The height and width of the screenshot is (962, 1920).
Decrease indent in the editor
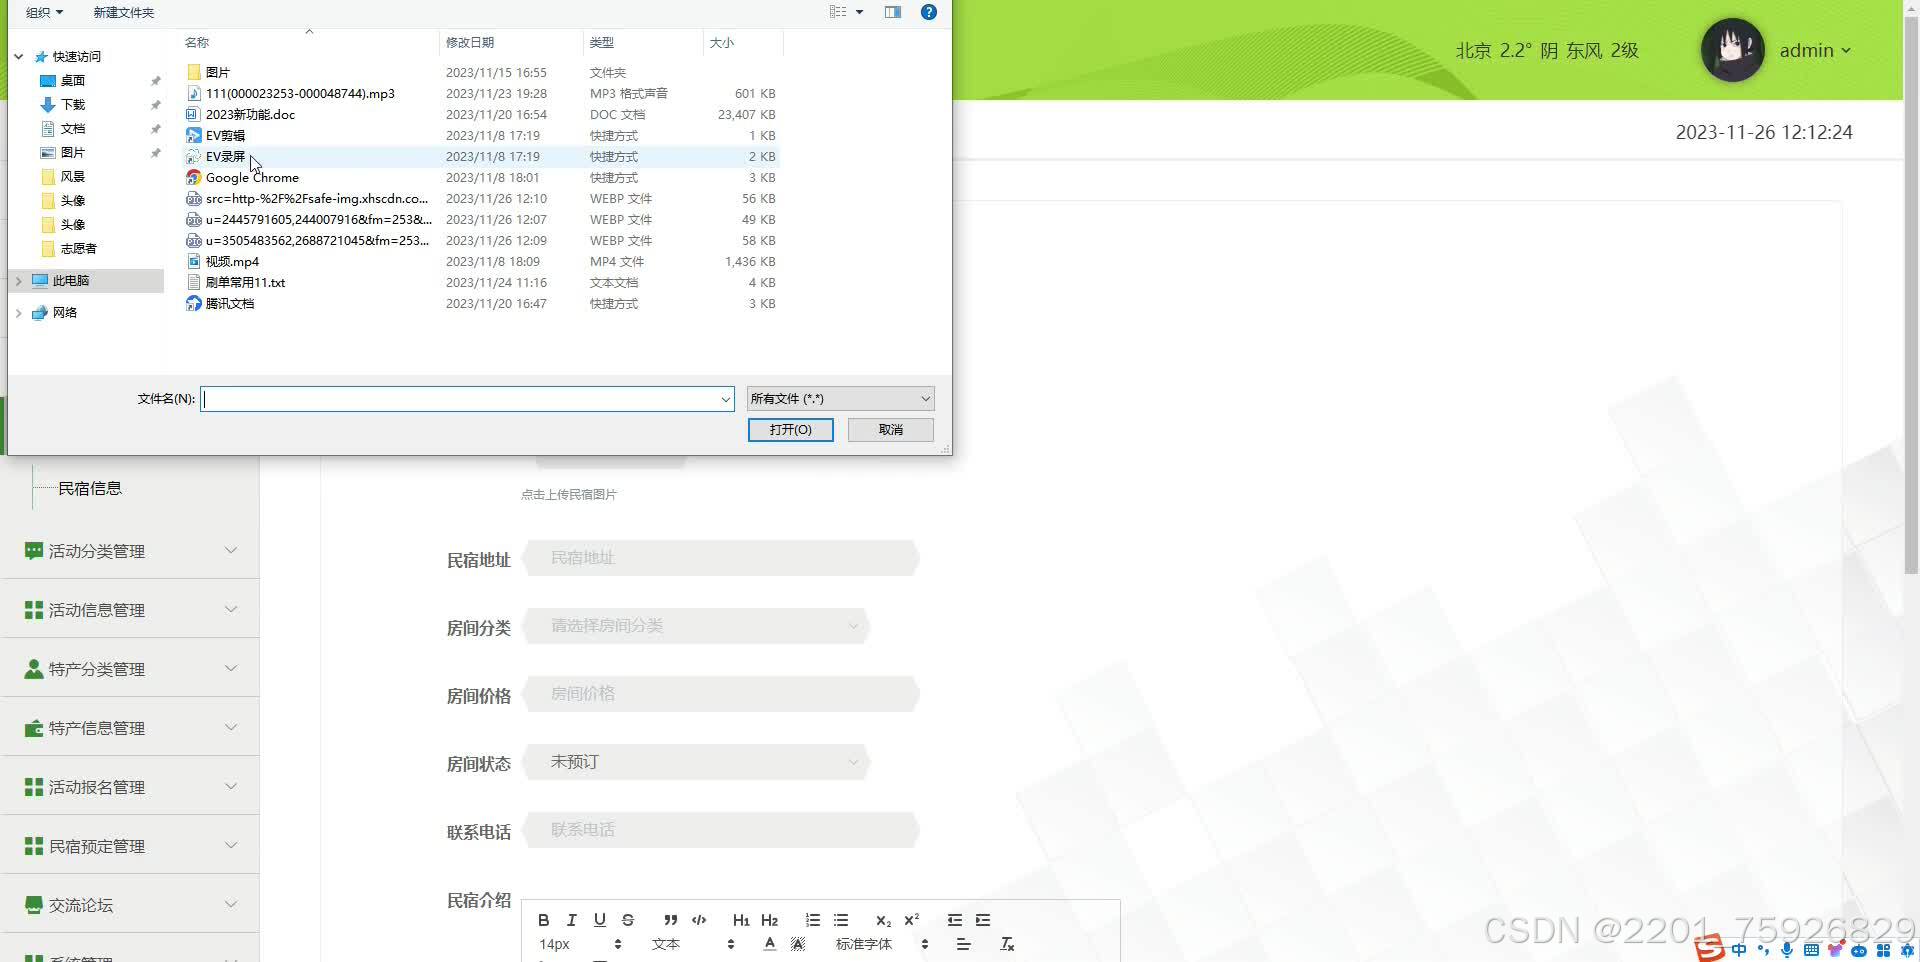point(954,920)
